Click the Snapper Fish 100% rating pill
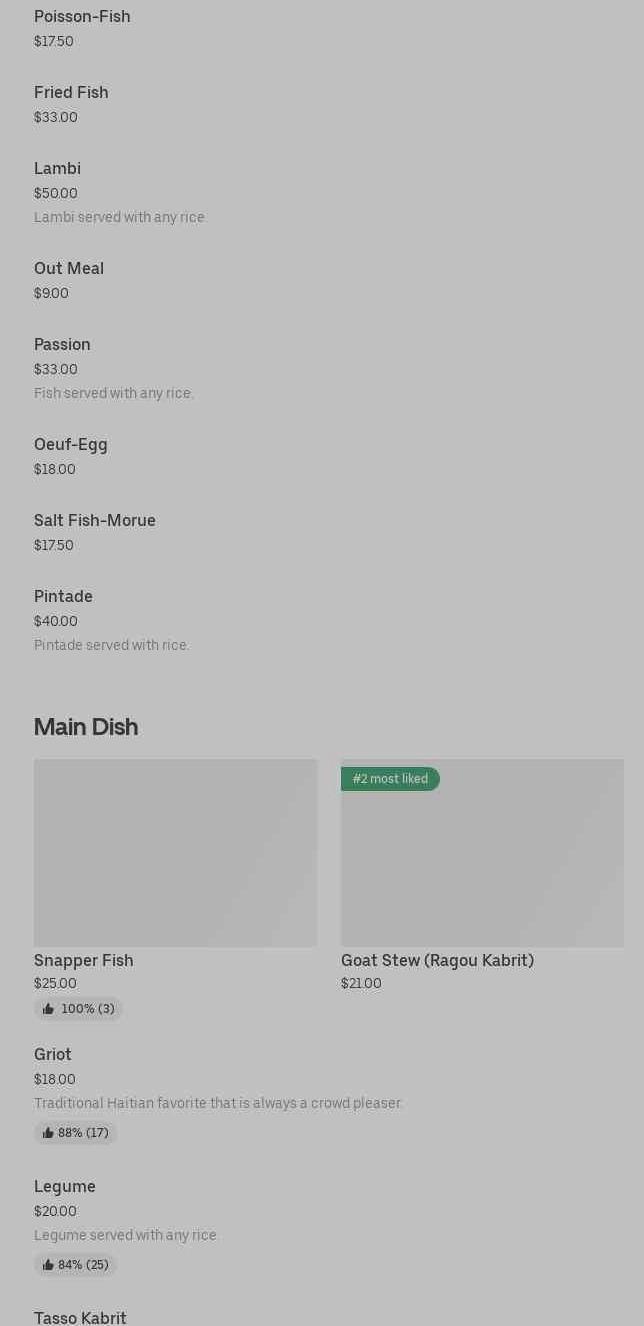 pos(78,1009)
